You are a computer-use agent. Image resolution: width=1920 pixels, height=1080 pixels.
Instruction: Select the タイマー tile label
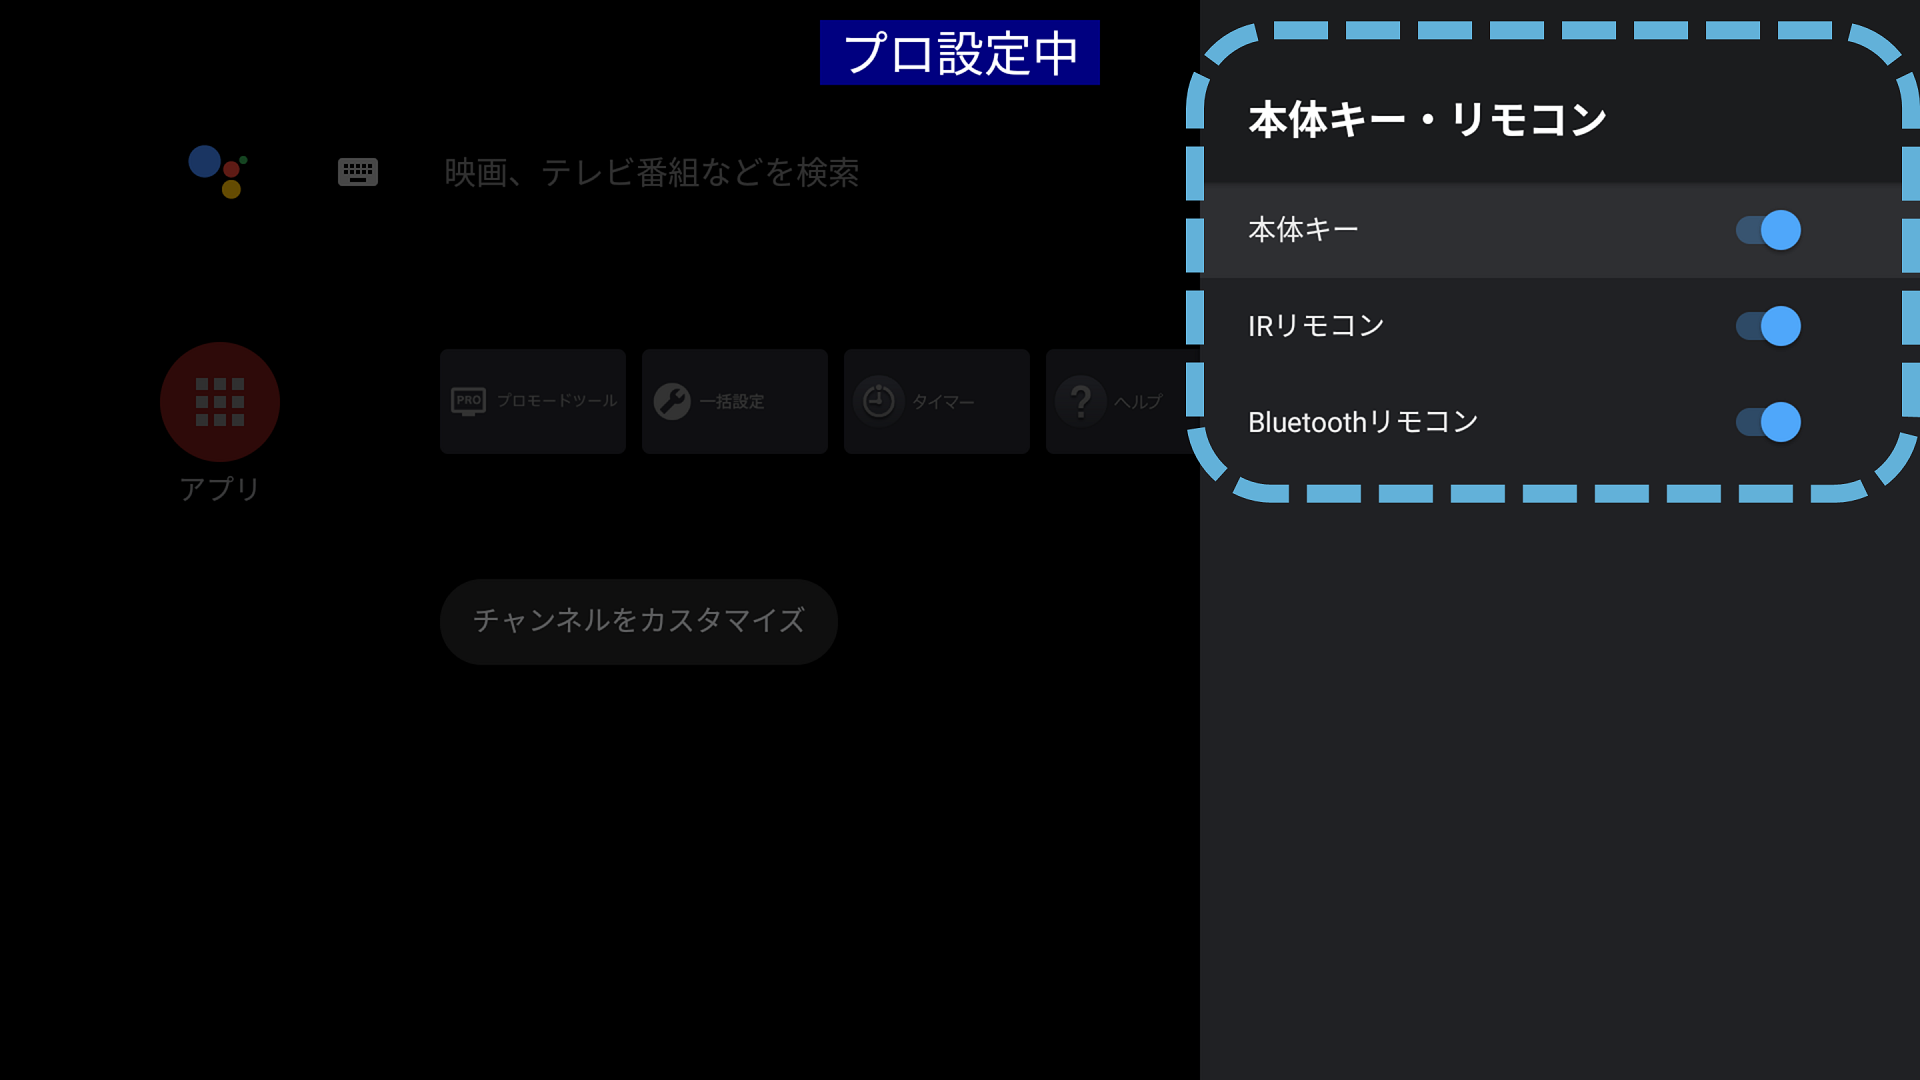tap(942, 402)
